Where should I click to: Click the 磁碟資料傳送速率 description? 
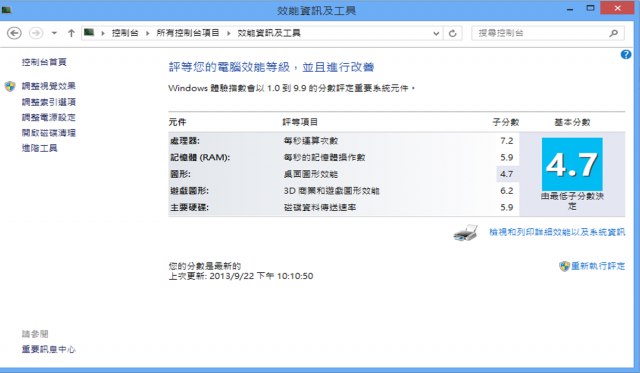320,208
